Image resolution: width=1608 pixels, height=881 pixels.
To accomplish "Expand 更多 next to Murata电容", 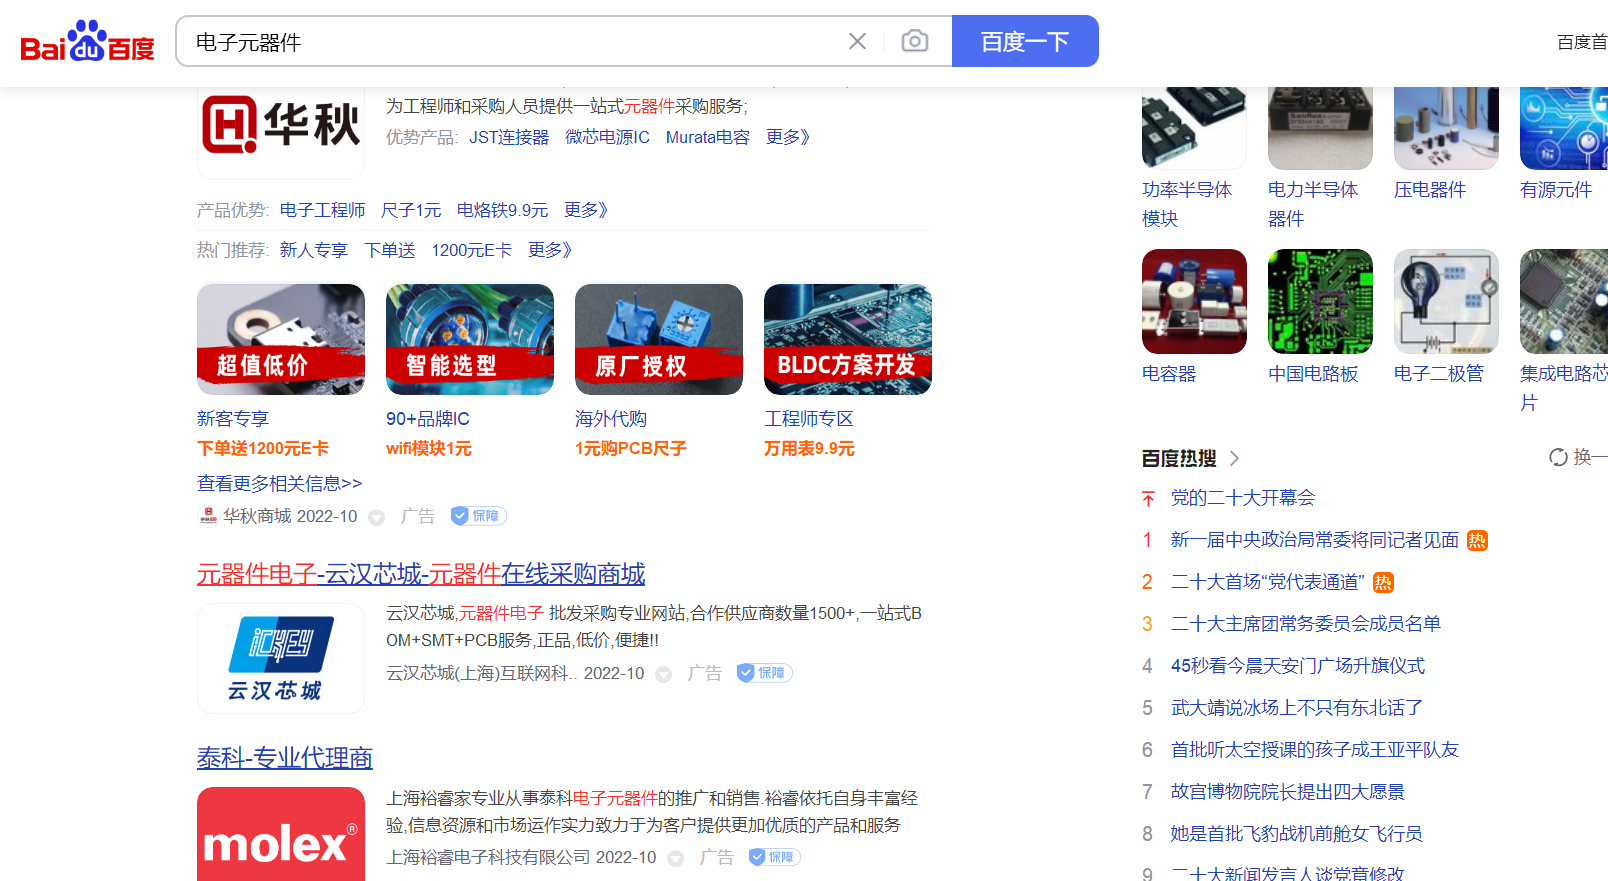I will pos(787,137).
